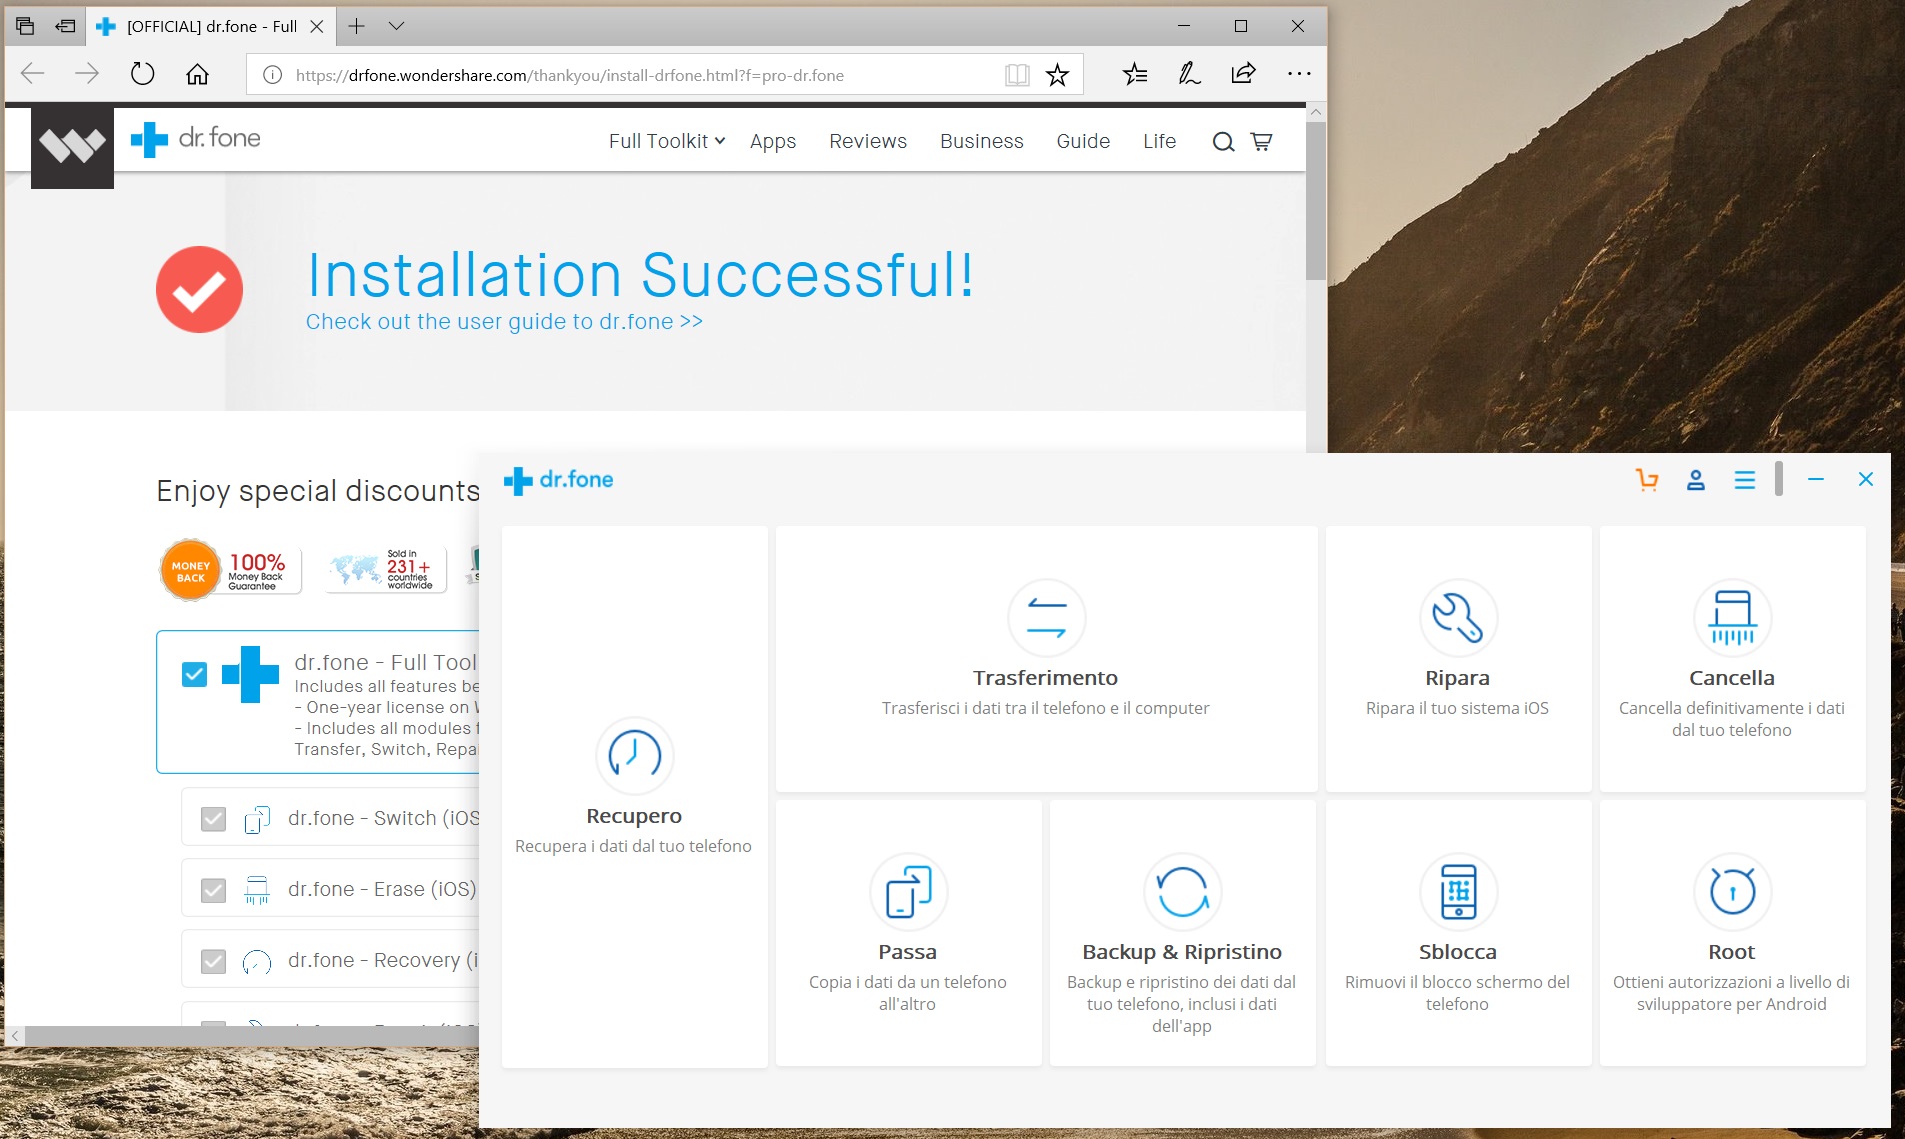
Task: Open the Root Android tool
Action: 1732,933
